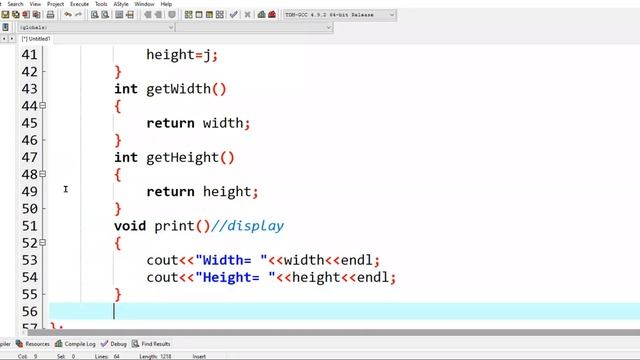Screen dimensions: 640x360
Task: Click the "Height= " string on line 54
Action: [x=235, y=278]
